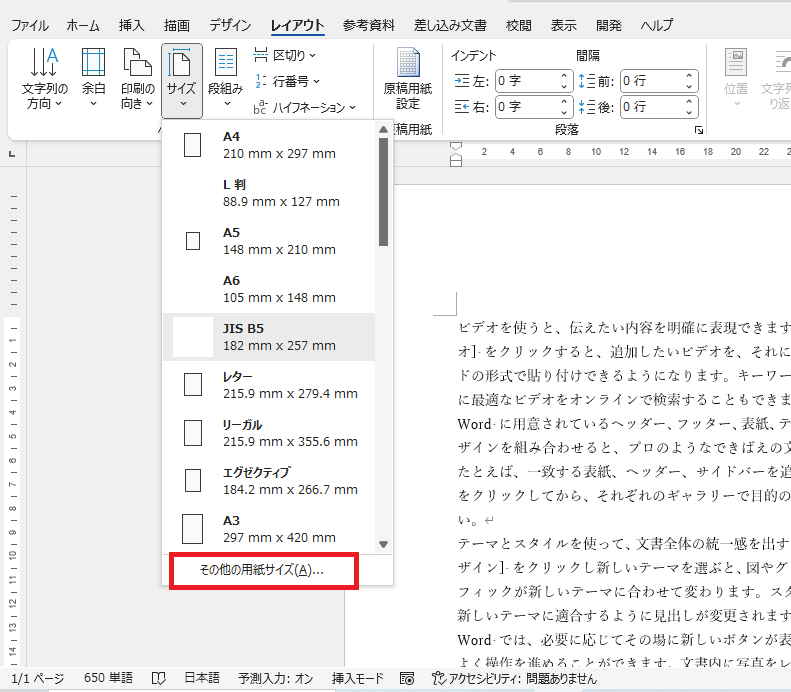Switch to the 描画 tab
The width and height of the screenshot is (791, 692).
coord(177,25)
